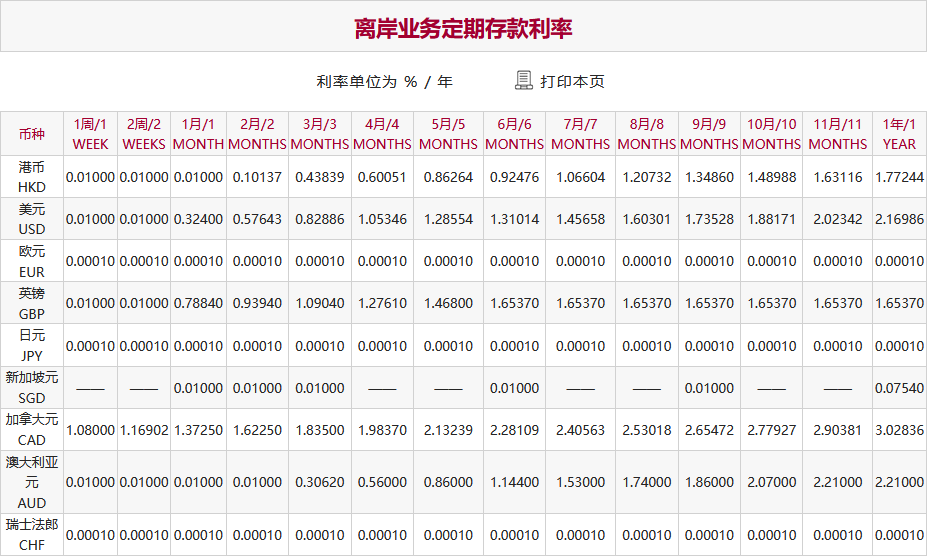Select the 利率单位为 % / 年 note

(385, 82)
